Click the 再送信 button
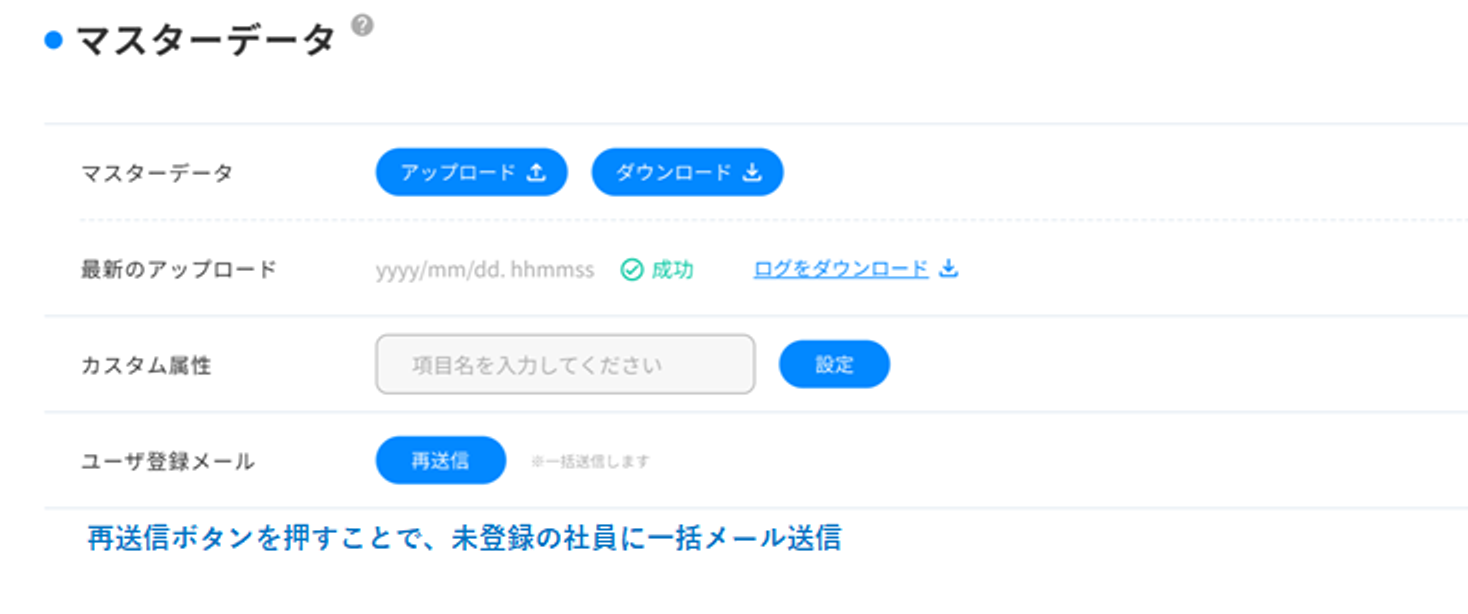 click(441, 460)
